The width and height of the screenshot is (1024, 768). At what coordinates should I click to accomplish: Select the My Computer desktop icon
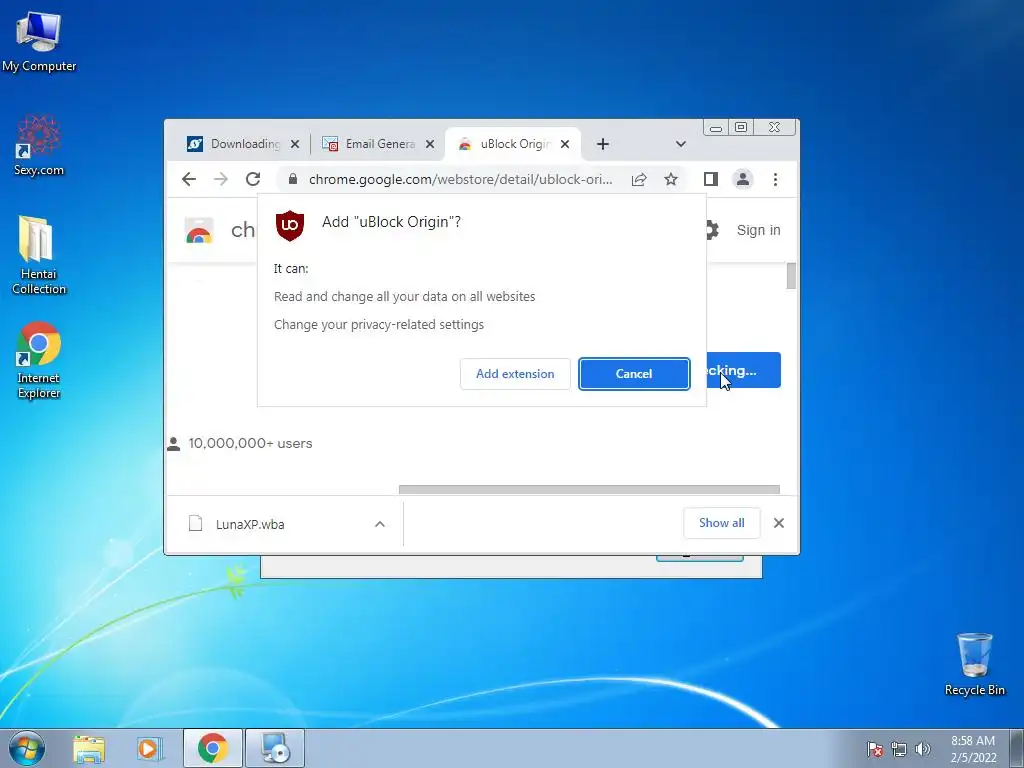39,42
